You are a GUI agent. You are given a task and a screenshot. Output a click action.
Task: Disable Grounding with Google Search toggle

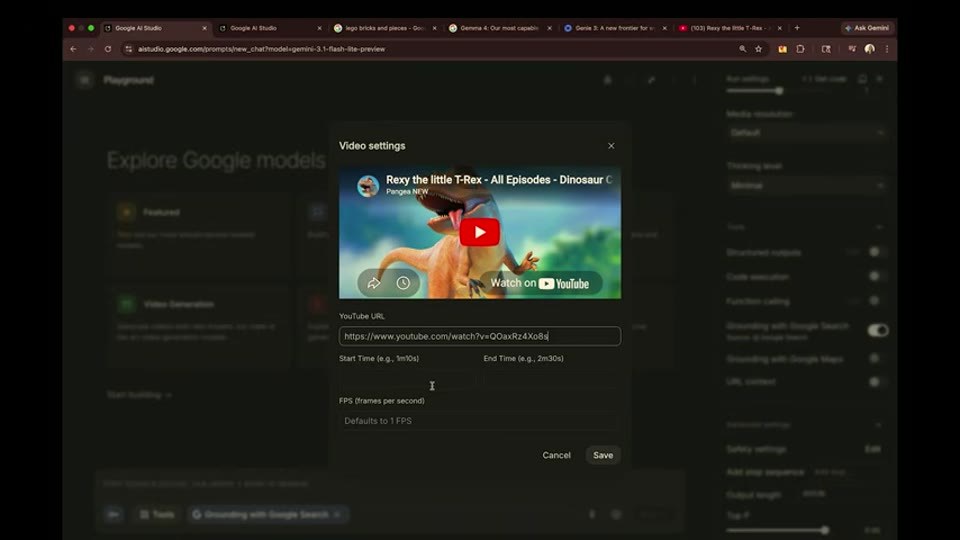pos(878,331)
